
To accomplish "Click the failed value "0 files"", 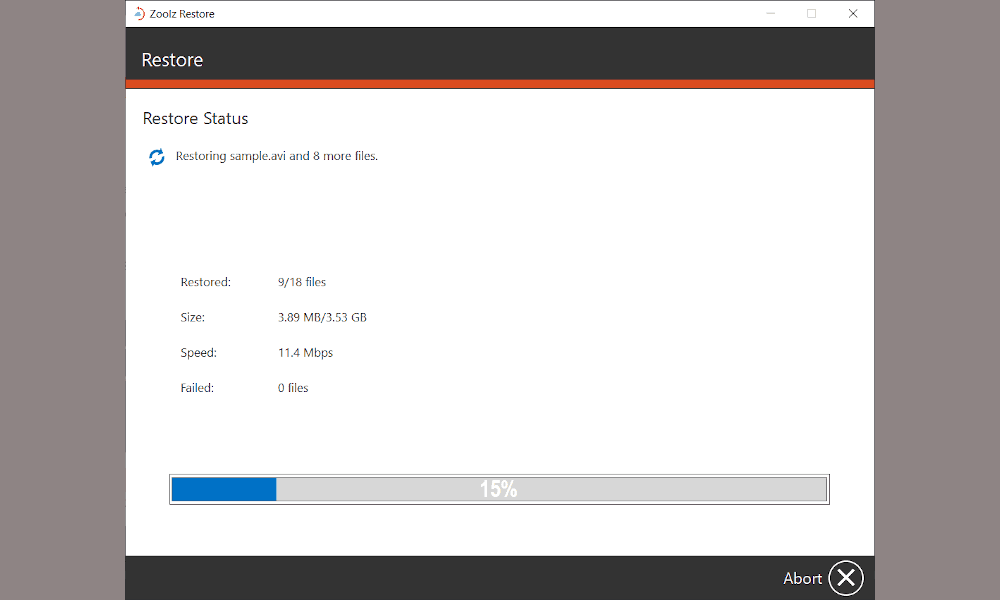I will click(293, 388).
